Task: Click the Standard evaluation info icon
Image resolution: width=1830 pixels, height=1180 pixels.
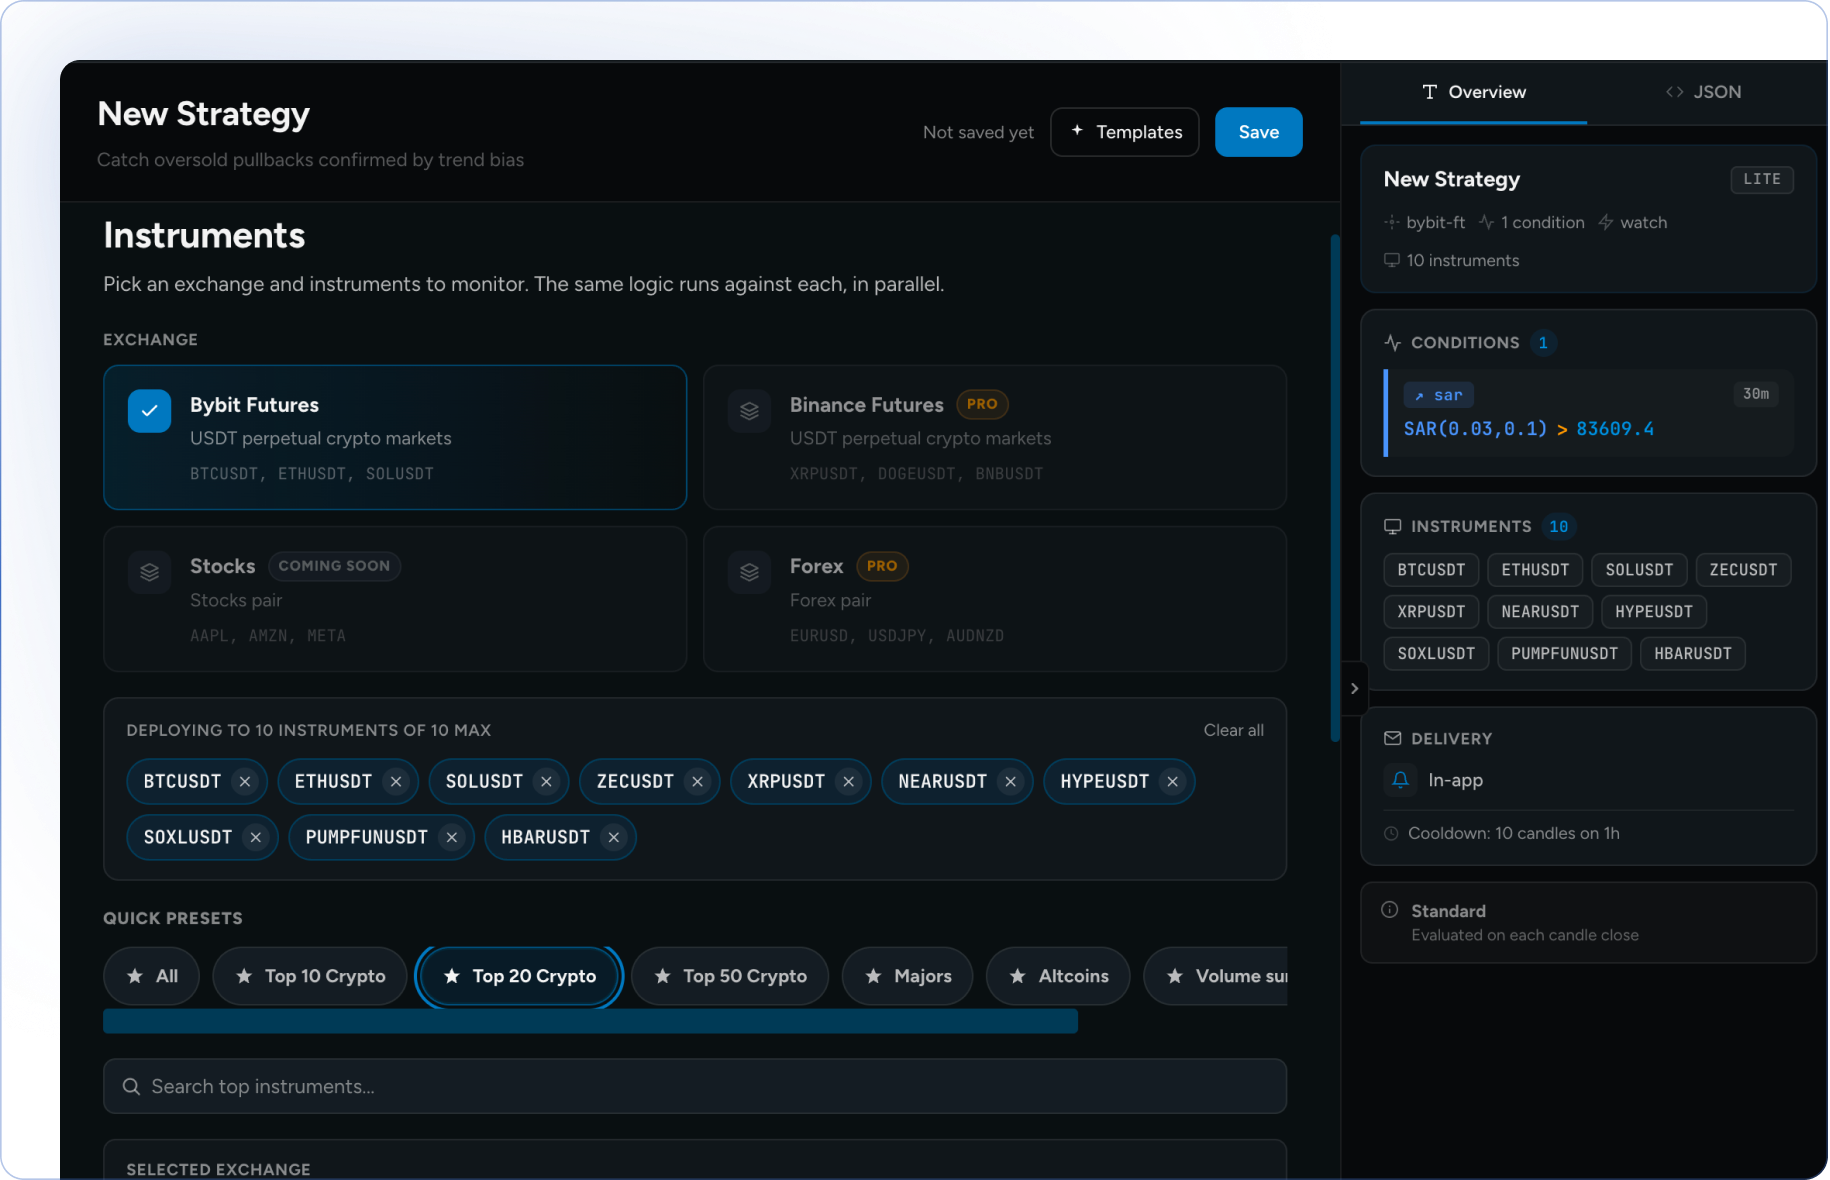Action: (x=1390, y=910)
